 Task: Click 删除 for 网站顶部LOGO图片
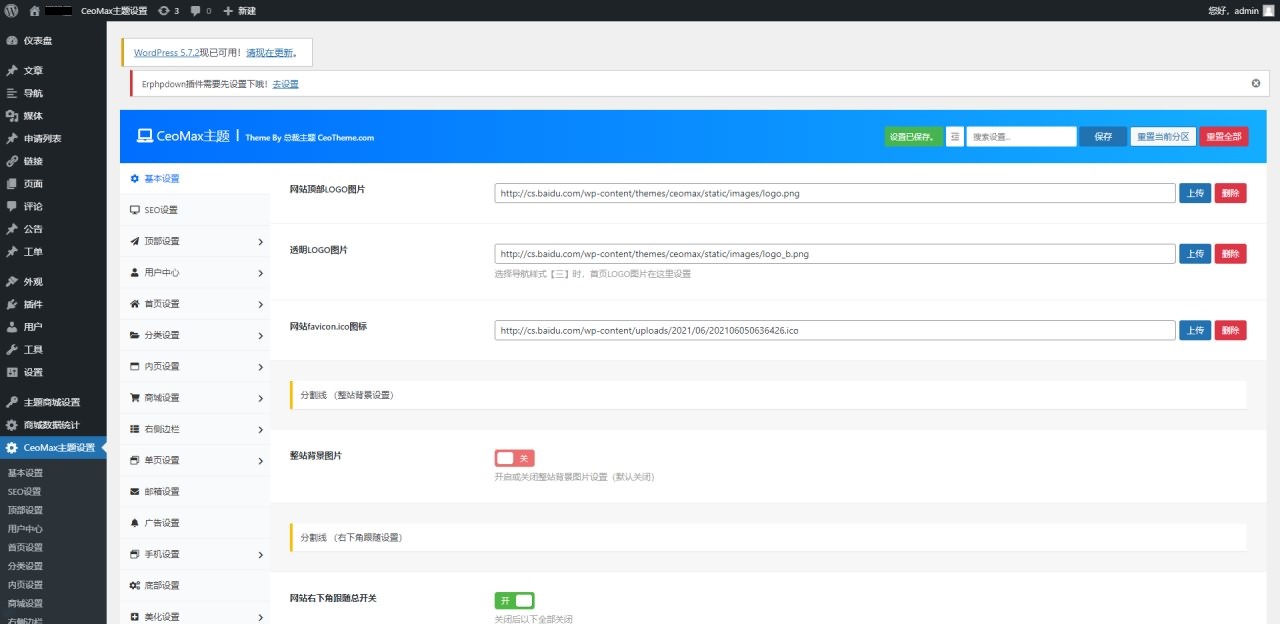coord(1231,194)
